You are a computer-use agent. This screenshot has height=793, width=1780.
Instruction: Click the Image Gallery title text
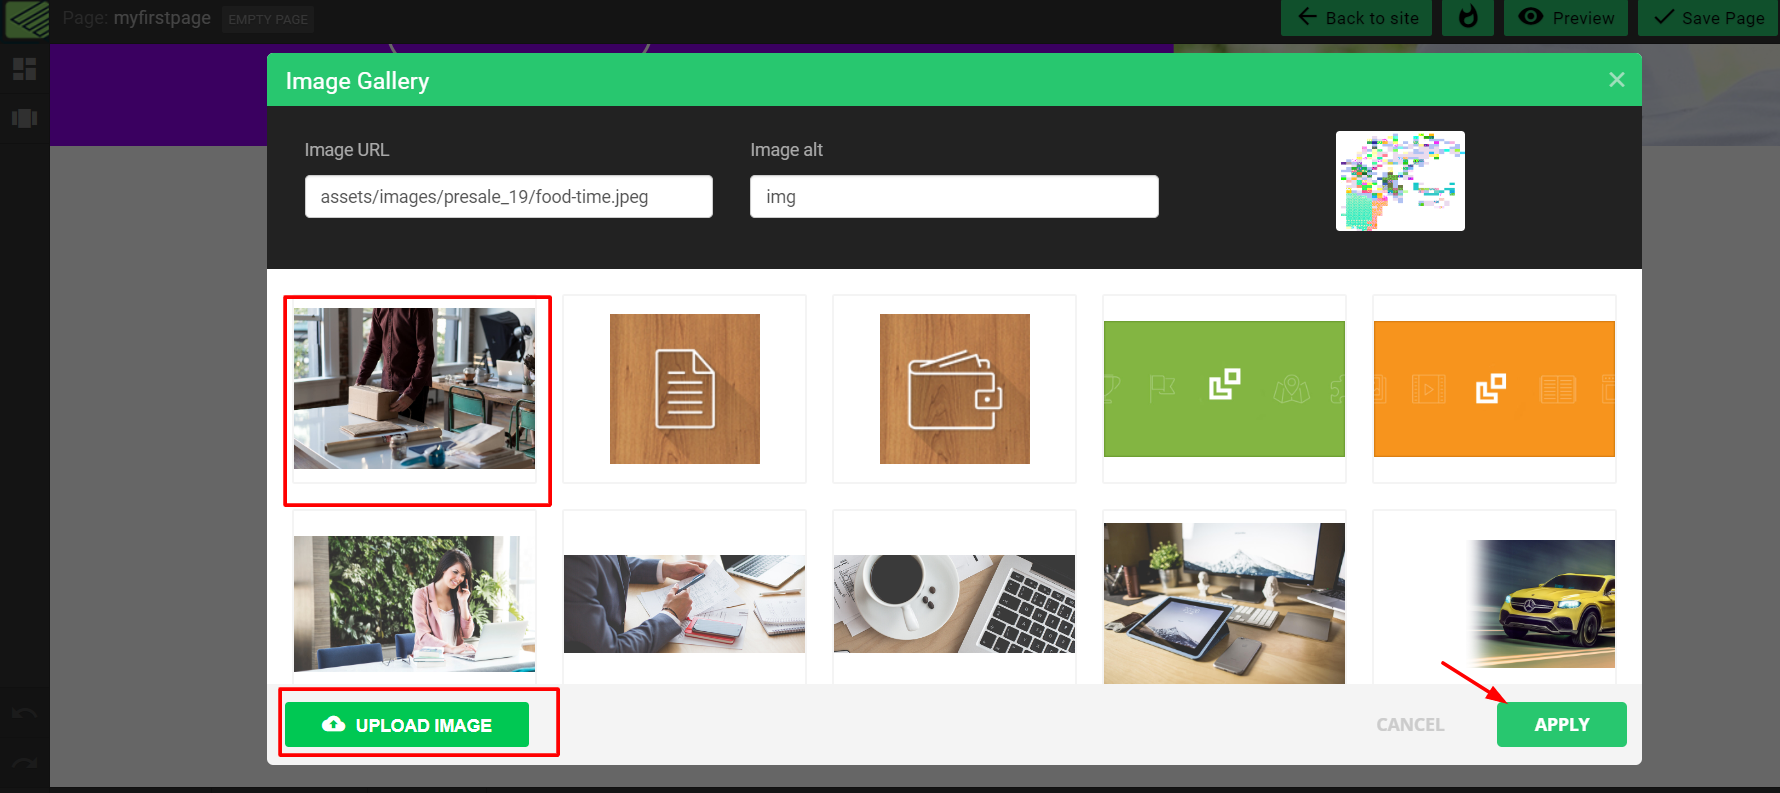(x=357, y=81)
